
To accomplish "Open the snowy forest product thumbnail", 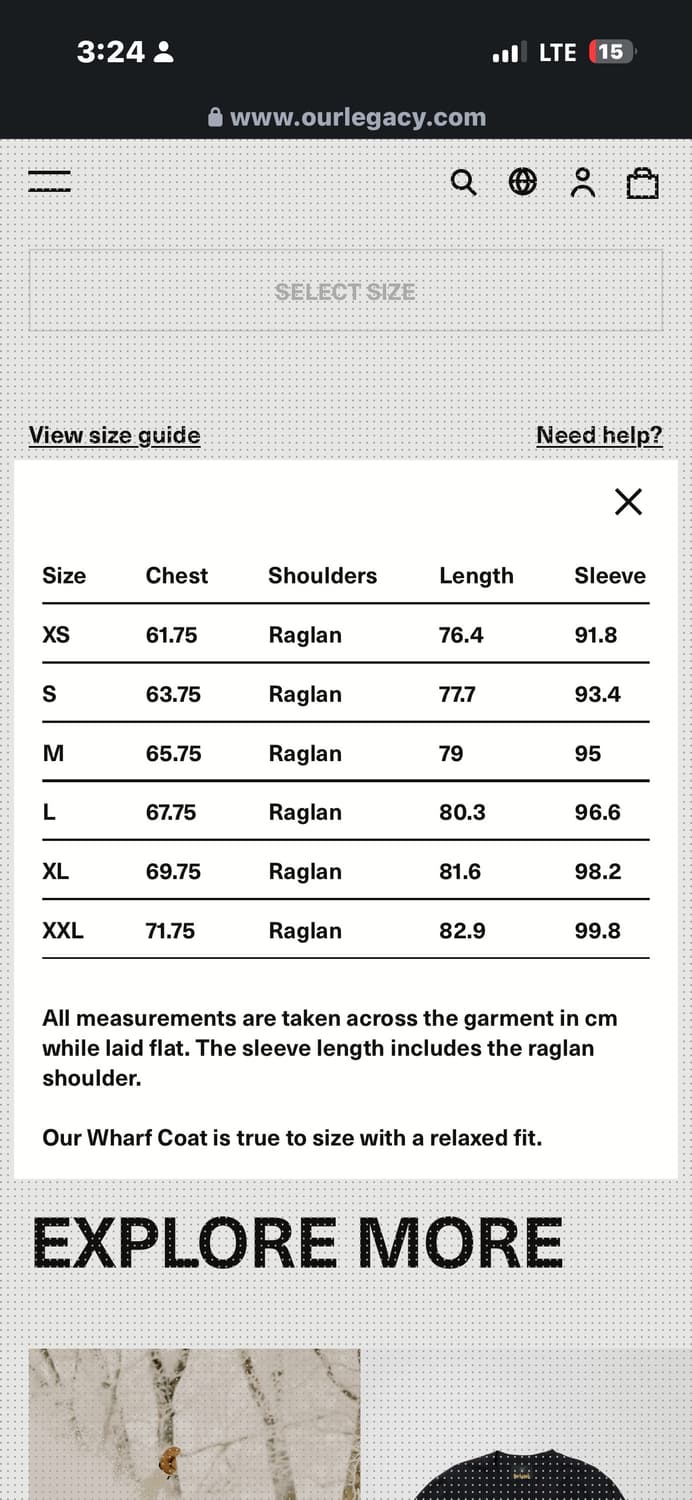I will (x=194, y=1424).
